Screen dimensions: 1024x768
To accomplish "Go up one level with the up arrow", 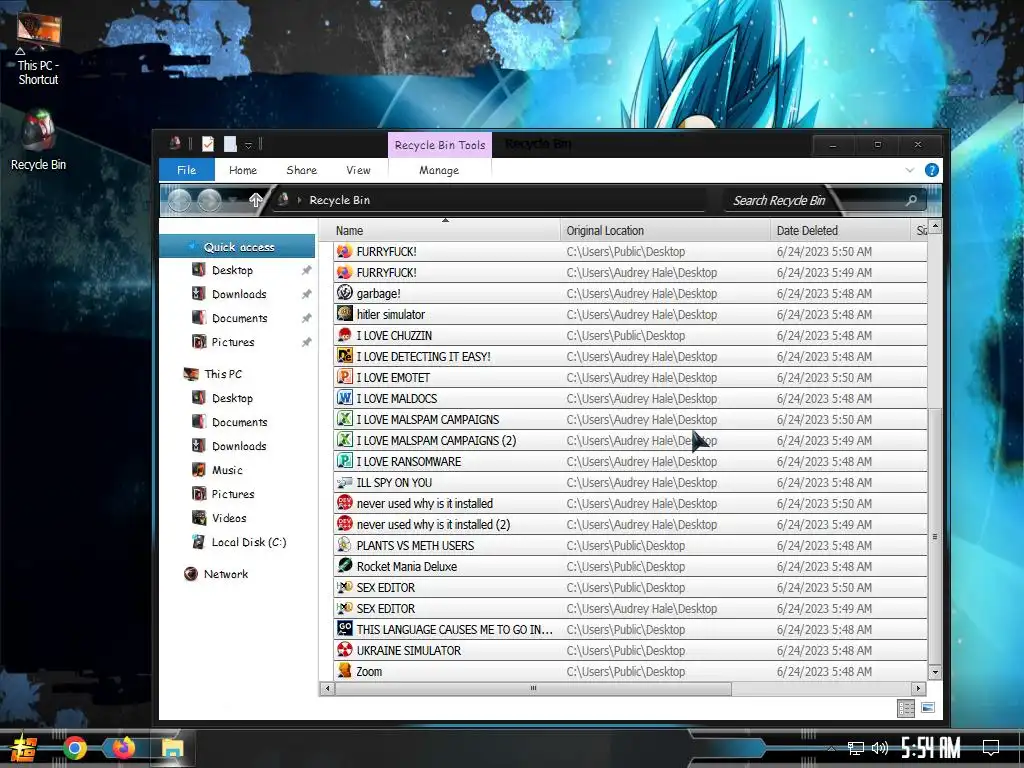I will coord(256,200).
